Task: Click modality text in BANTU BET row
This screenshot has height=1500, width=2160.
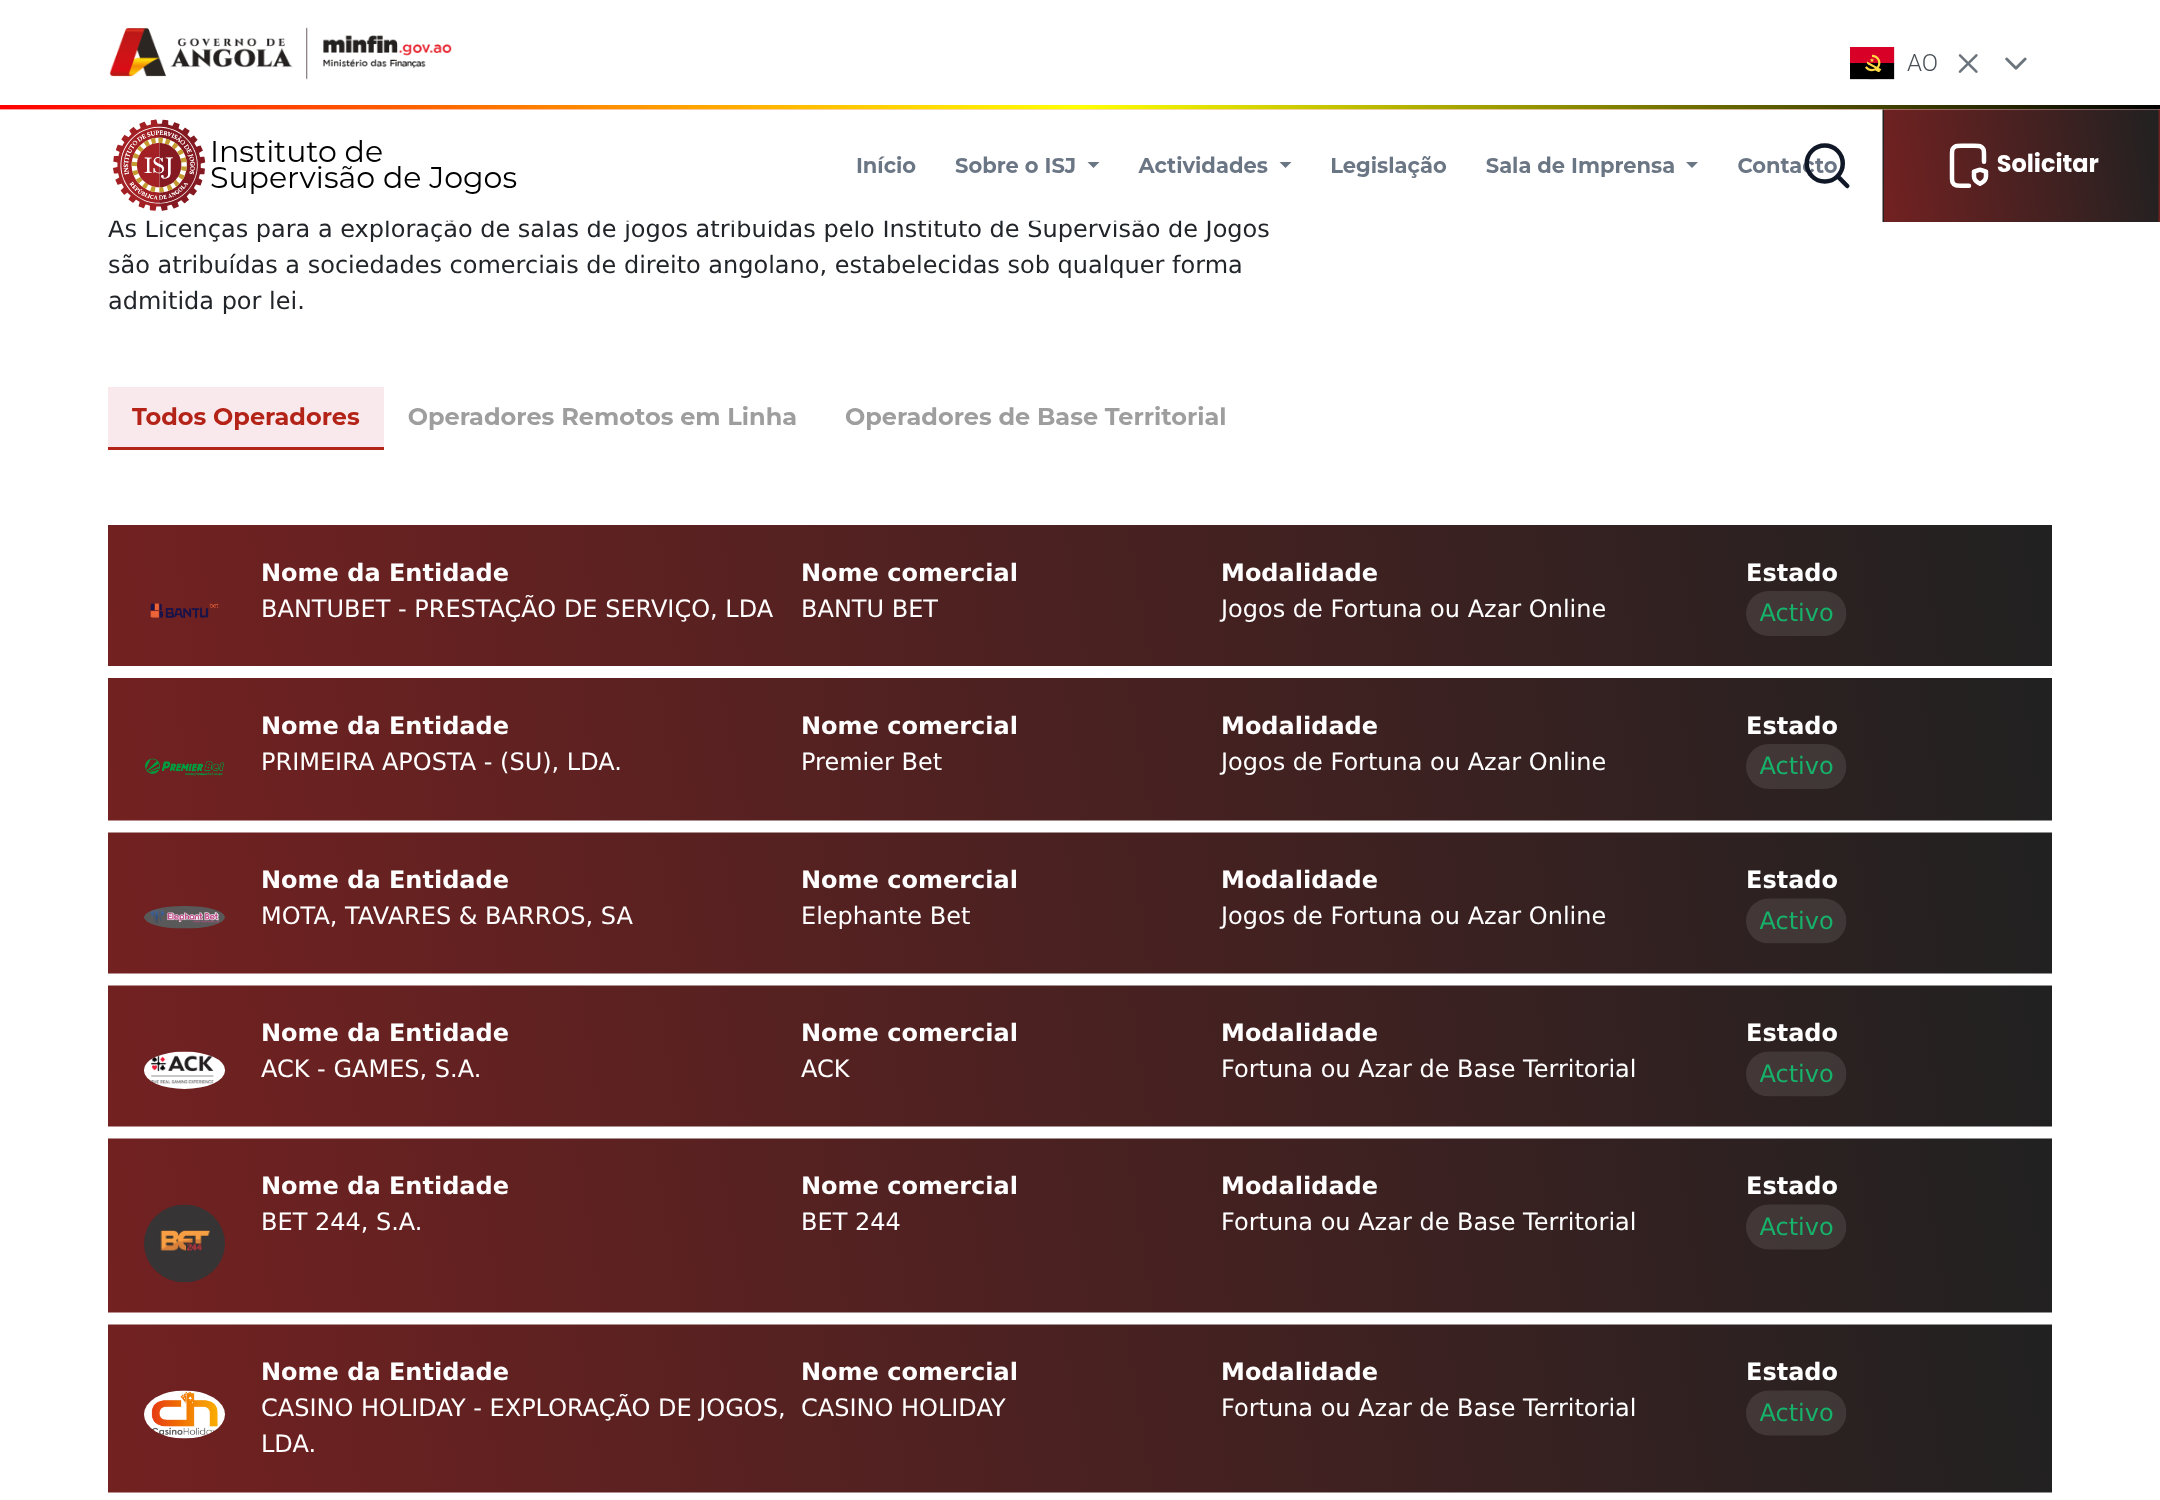Action: 1413,609
